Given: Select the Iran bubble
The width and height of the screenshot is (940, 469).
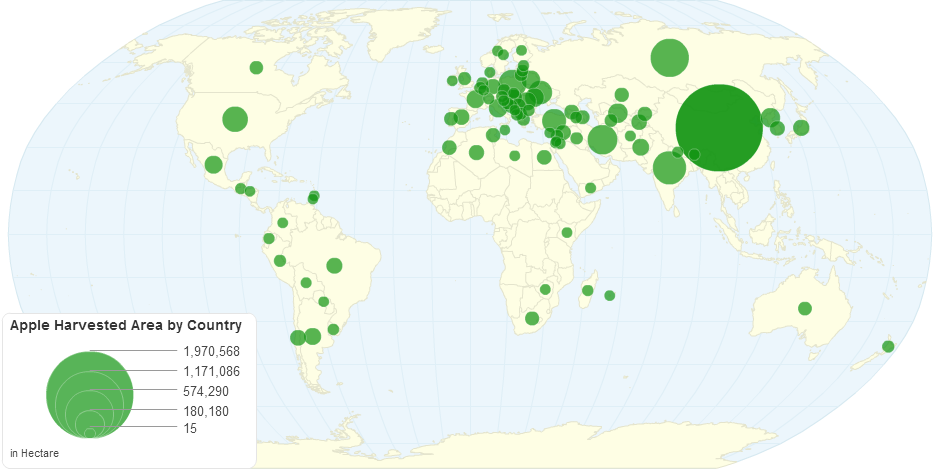Looking at the screenshot, I should point(602,138).
